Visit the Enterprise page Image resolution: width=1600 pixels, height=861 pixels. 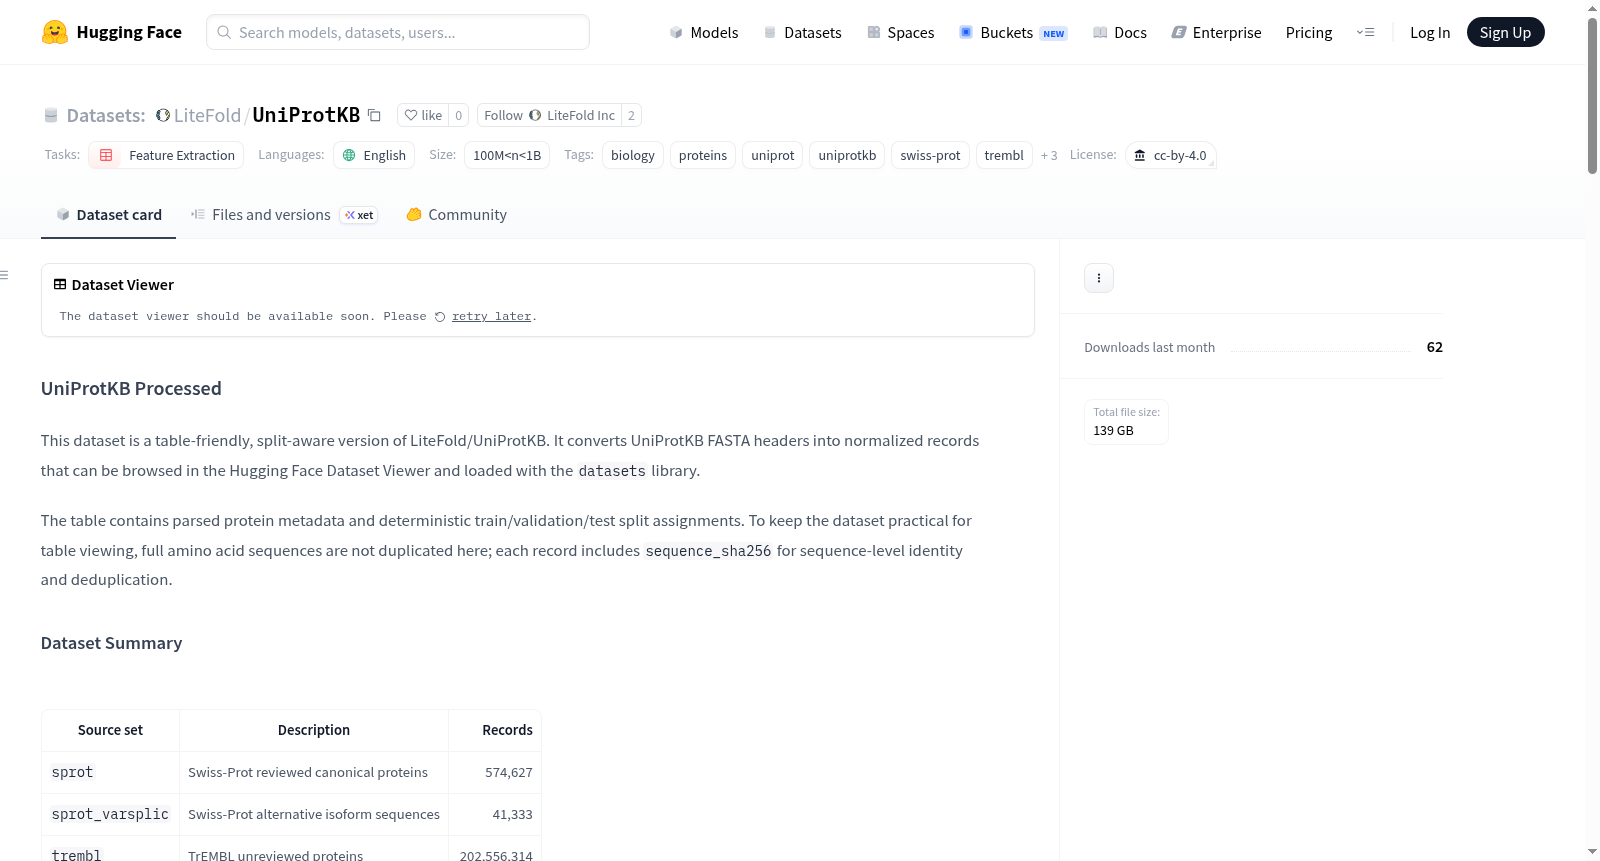click(1216, 32)
